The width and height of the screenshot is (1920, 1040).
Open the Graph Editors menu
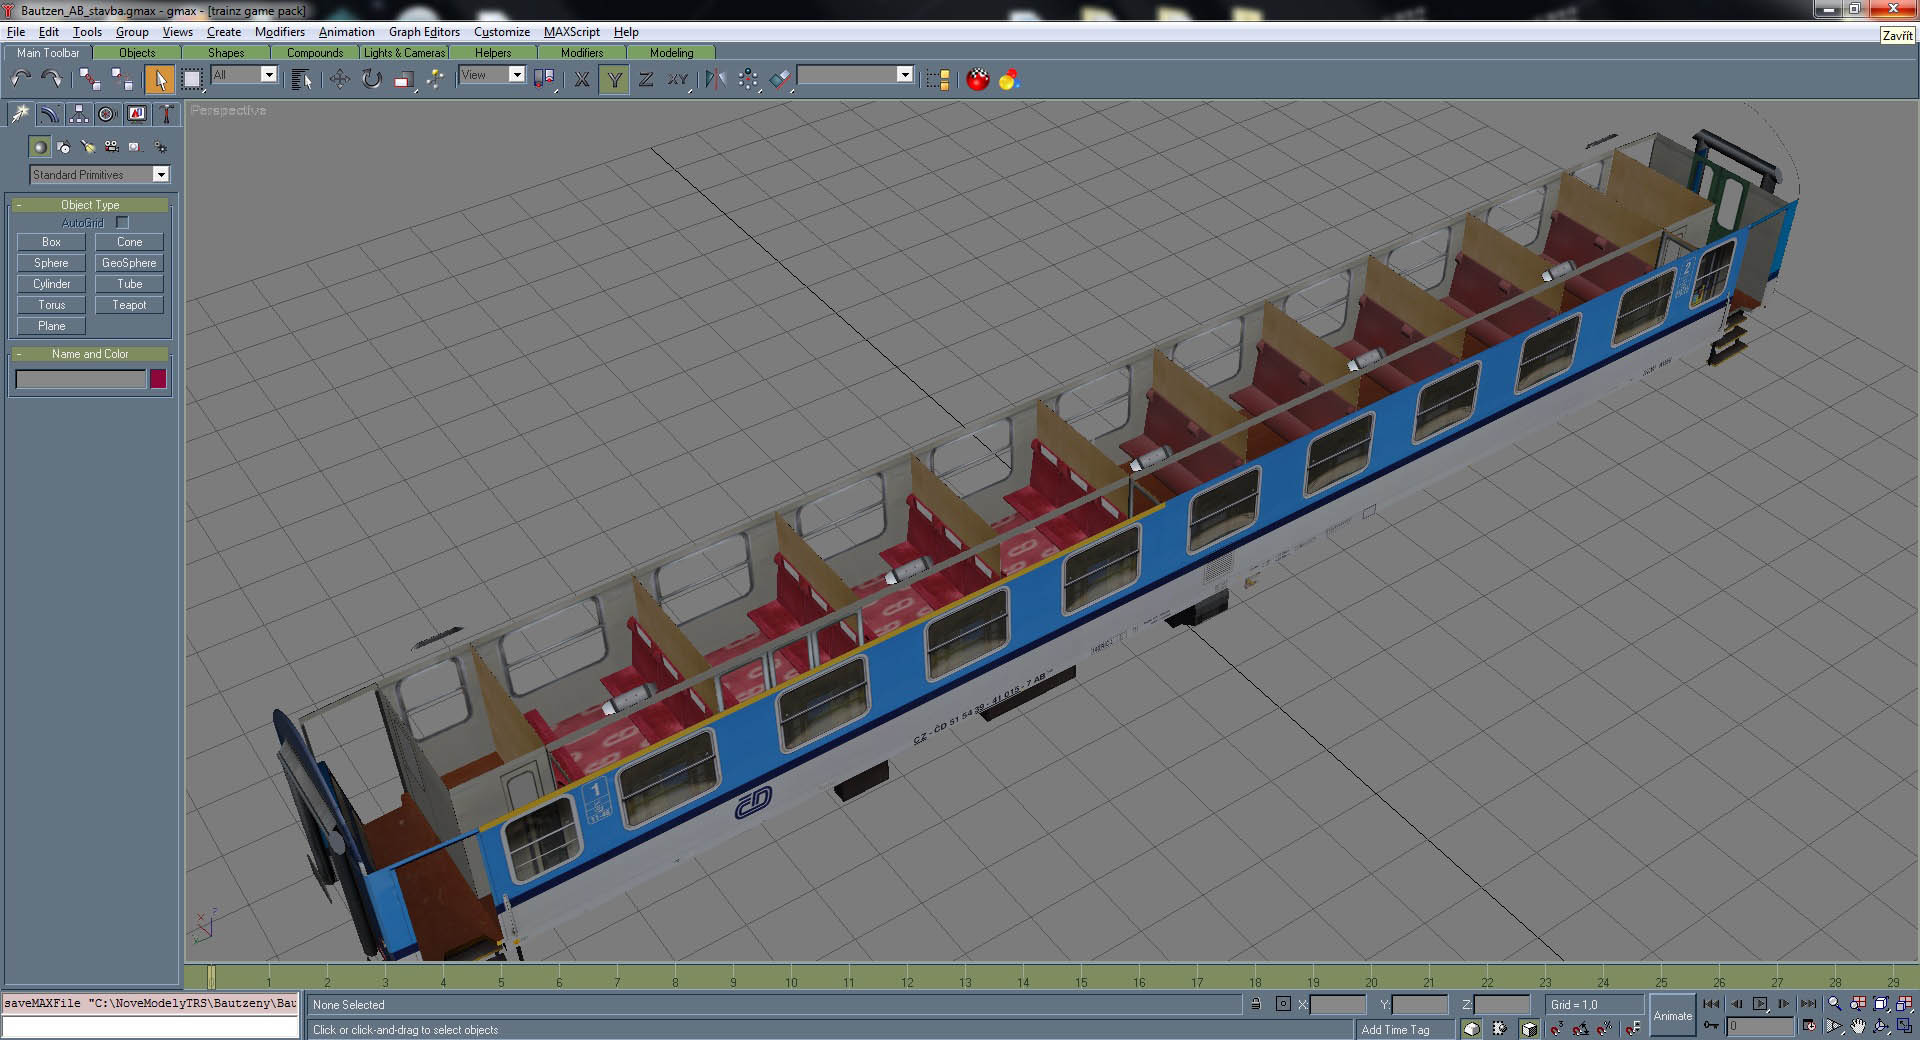pos(424,32)
